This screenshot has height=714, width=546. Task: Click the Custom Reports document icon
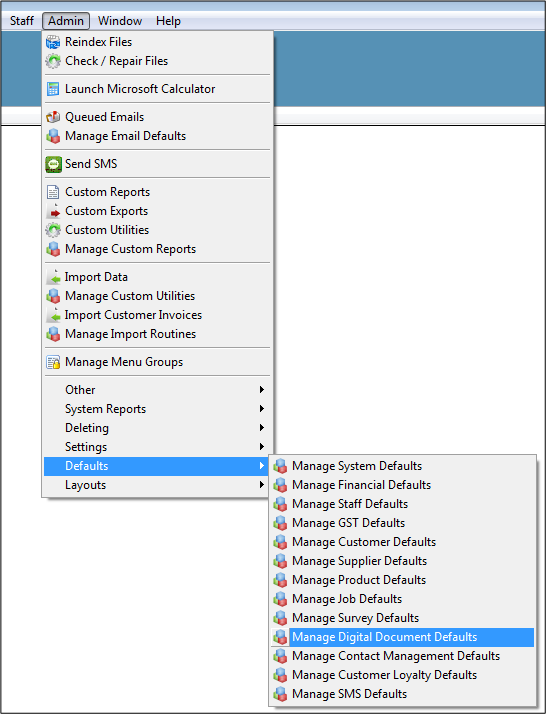point(53,192)
